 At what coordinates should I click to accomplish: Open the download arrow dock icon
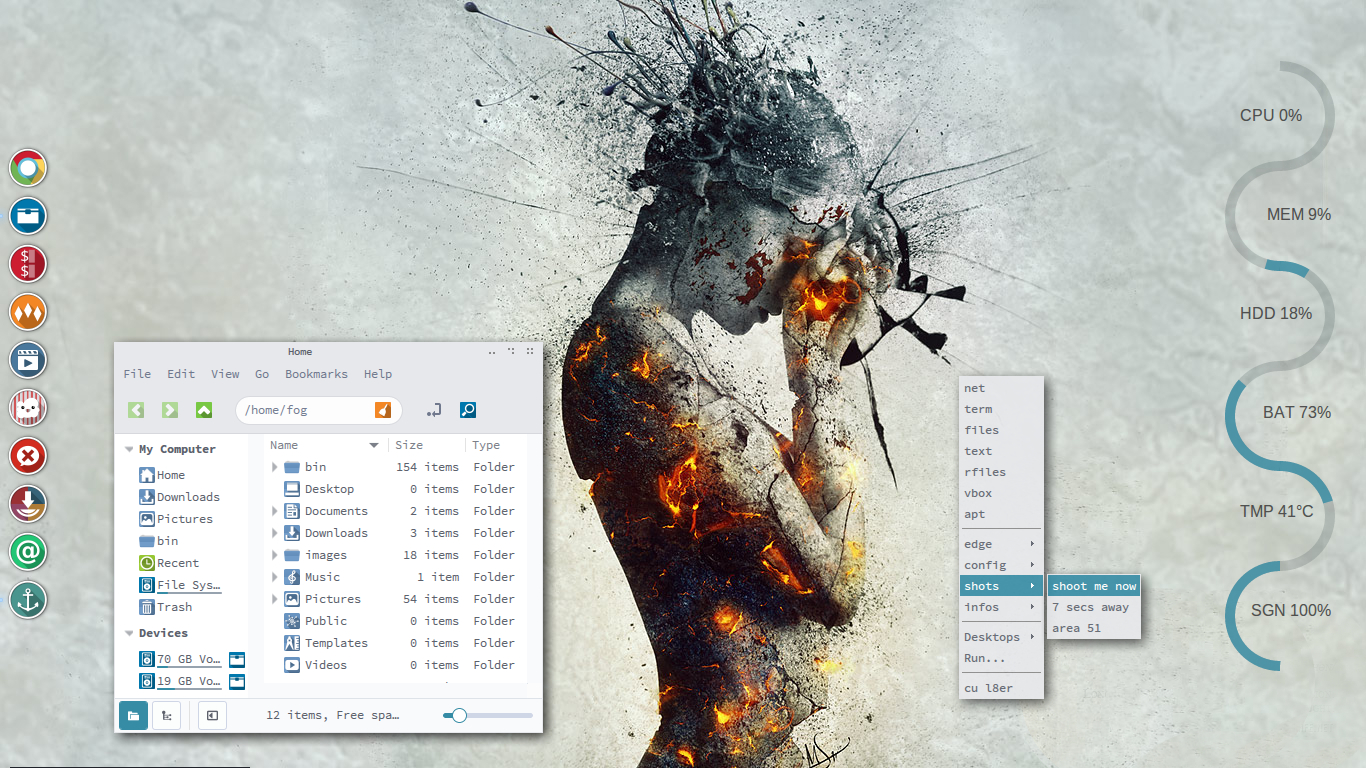28,504
